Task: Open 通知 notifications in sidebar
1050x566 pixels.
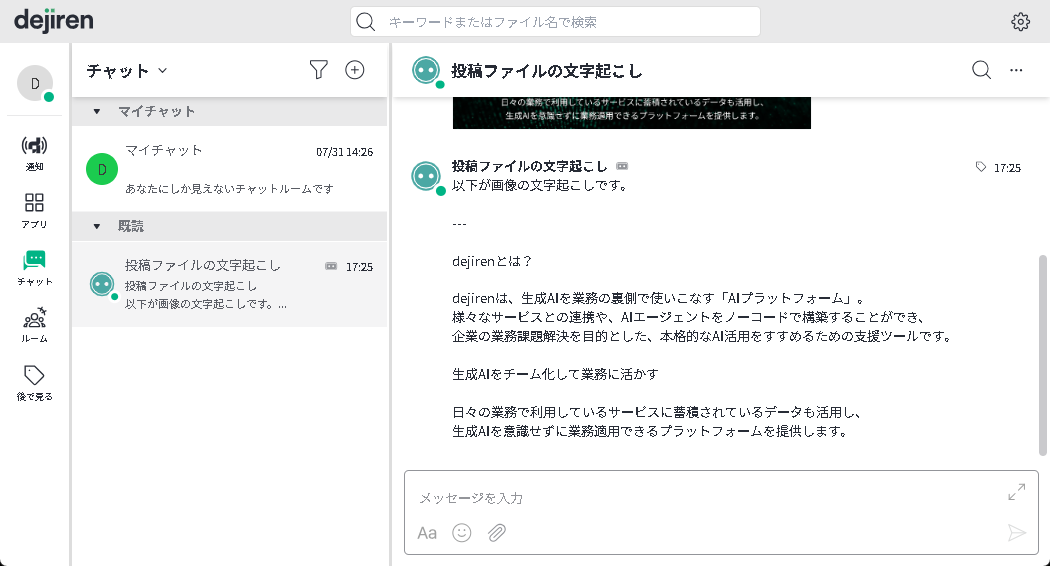Action: [34, 153]
